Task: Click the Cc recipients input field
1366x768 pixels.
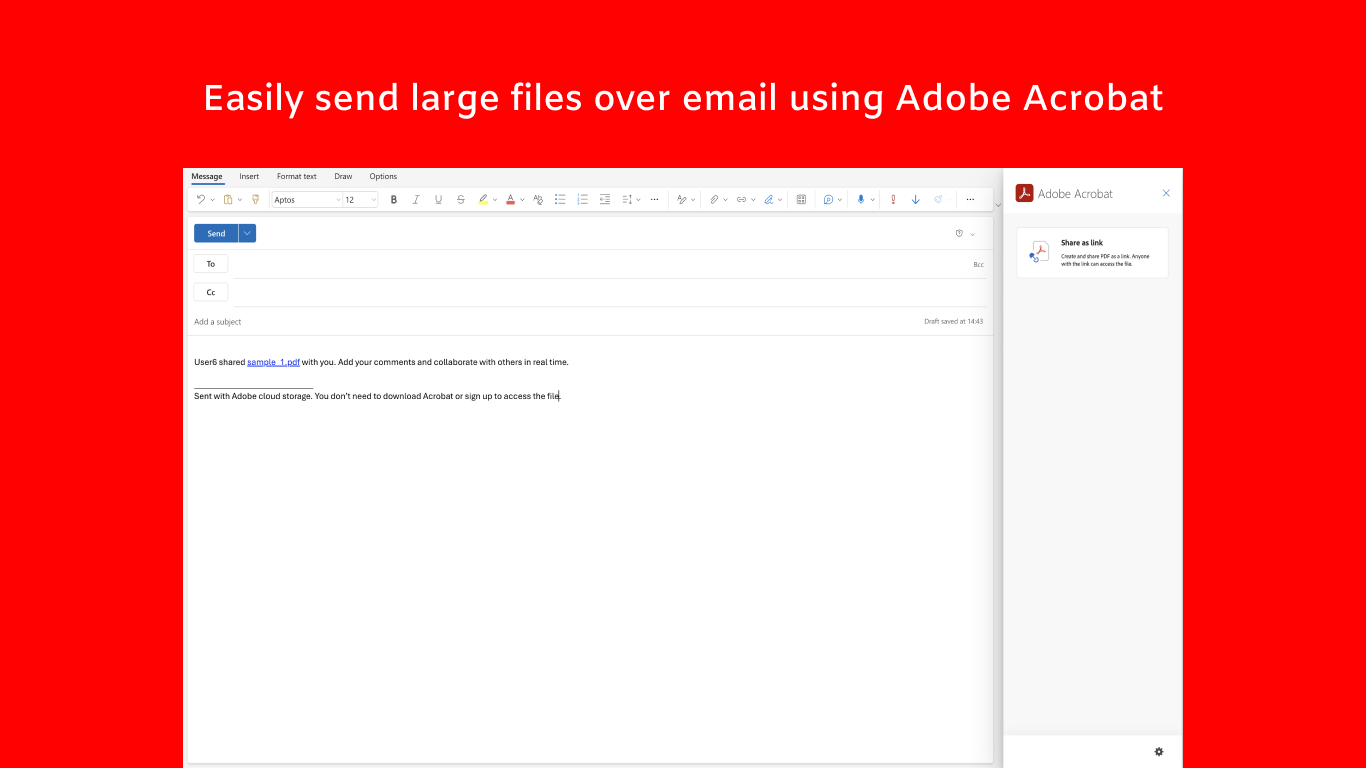Action: (x=610, y=292)
